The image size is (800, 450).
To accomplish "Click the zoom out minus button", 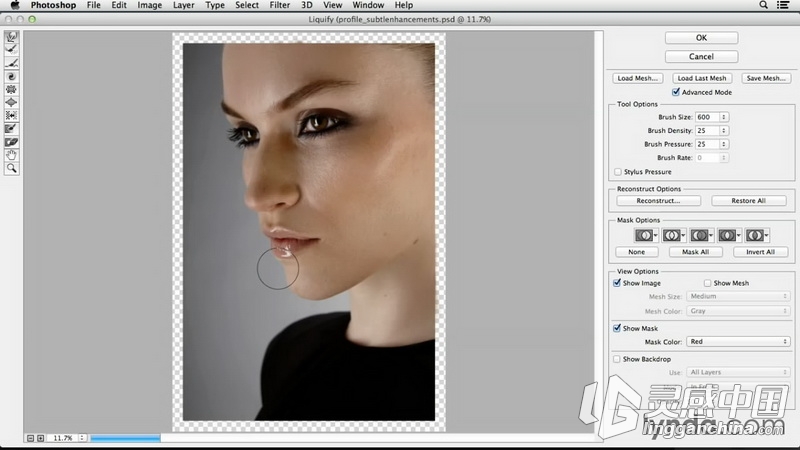I will point(30,438).
